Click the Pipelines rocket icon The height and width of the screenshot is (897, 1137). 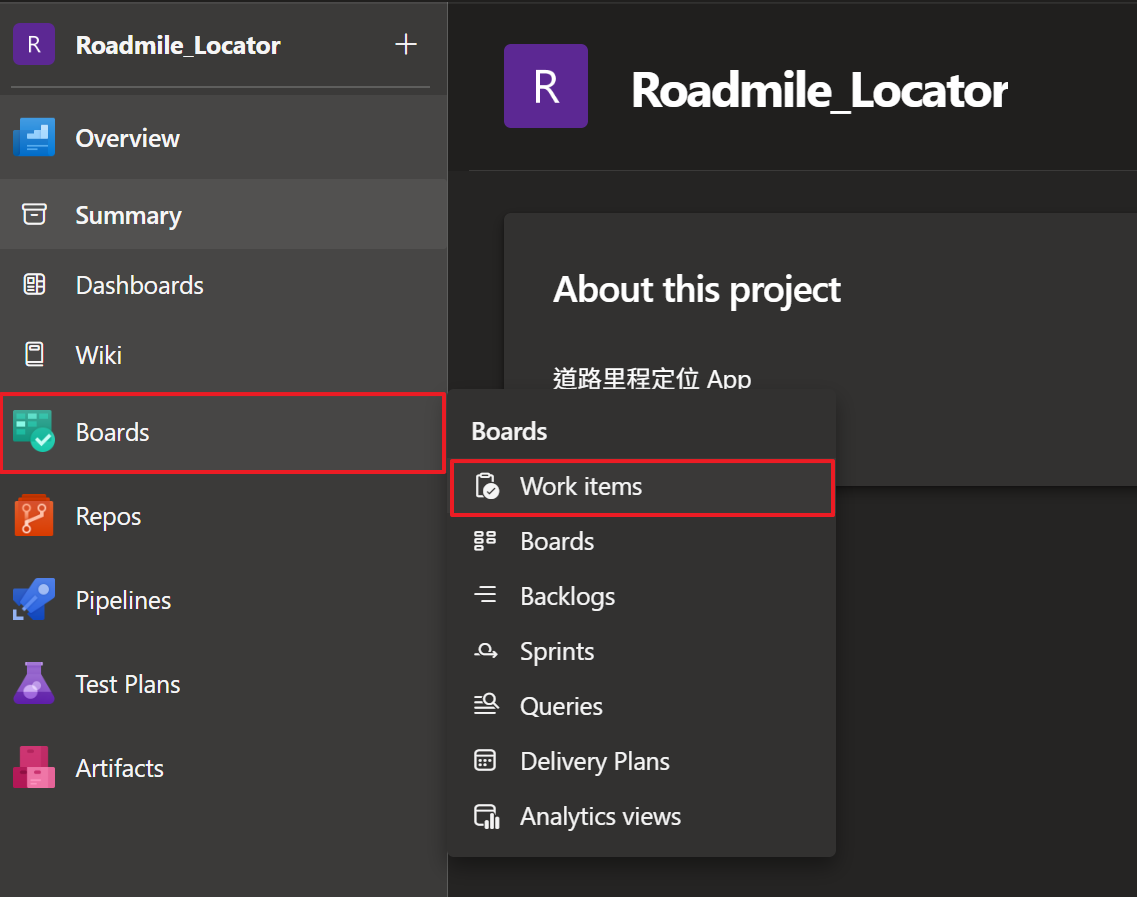(x=34, y=600)
